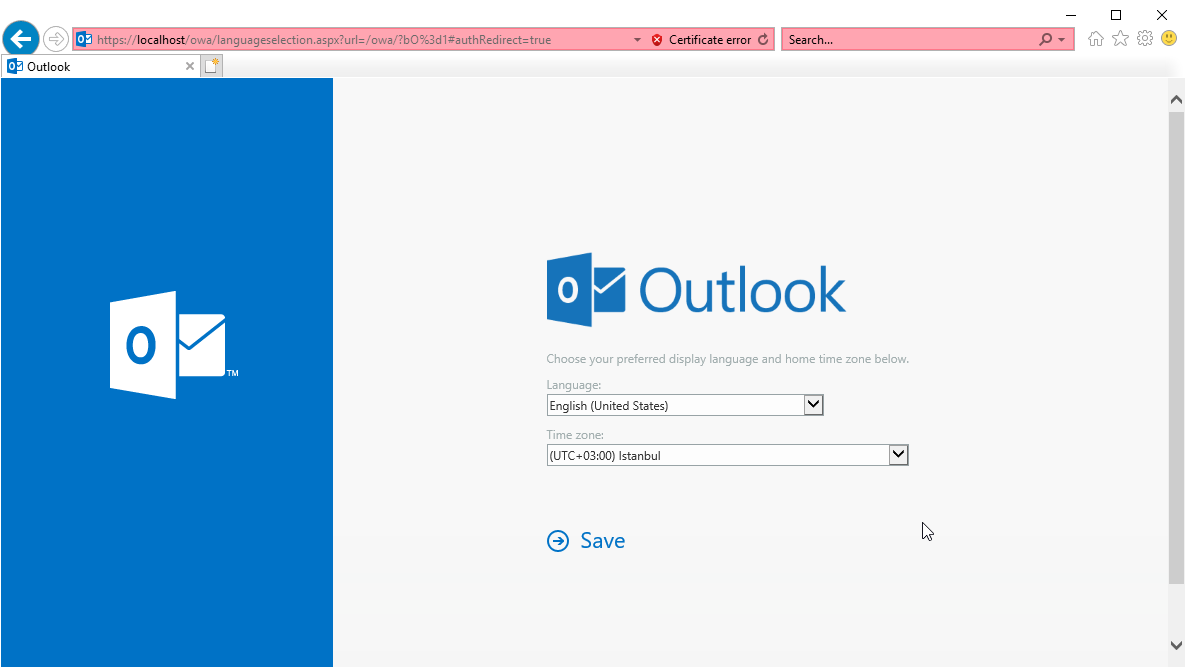Expand the Time zone dropdown arrow
1186x668 pixels.
[898, 455]
